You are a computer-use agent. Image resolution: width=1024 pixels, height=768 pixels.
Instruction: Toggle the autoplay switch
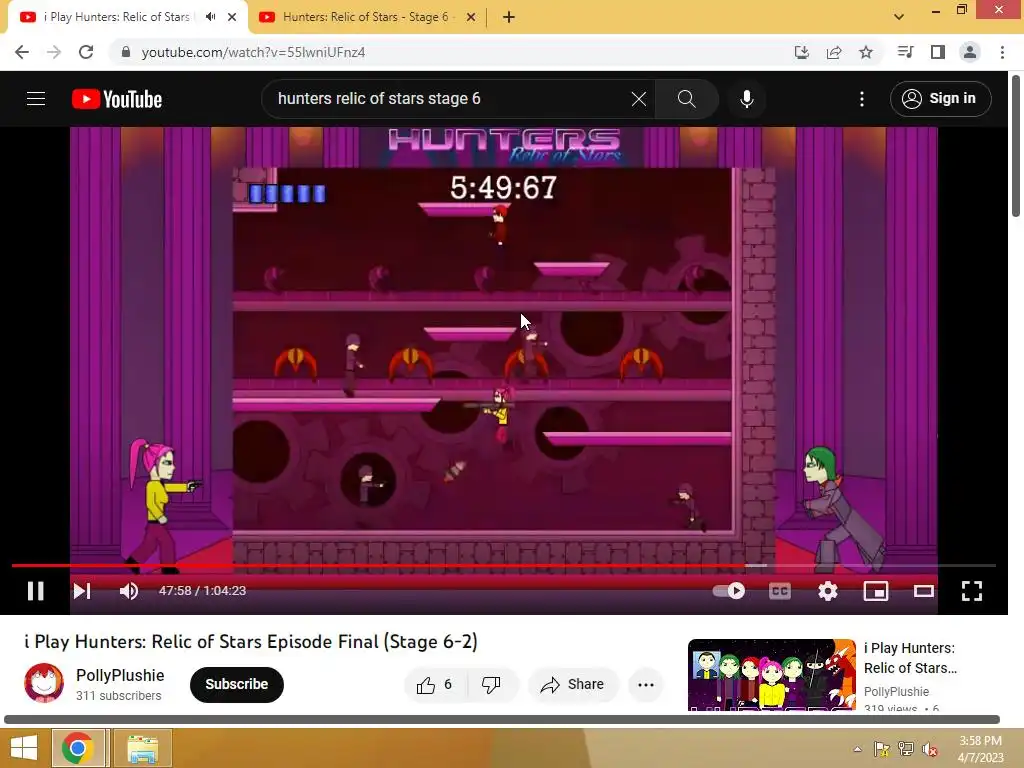729,591
